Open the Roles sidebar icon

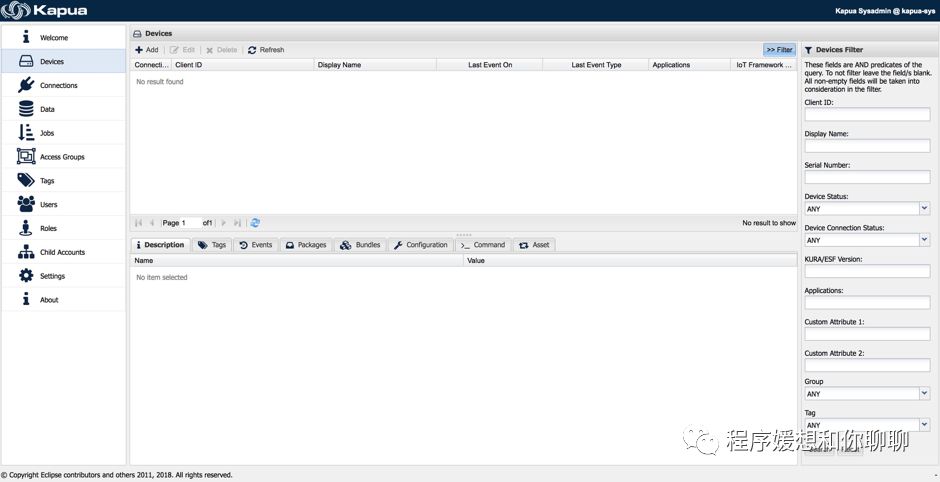pyautogui.click(x=26, y=228)
